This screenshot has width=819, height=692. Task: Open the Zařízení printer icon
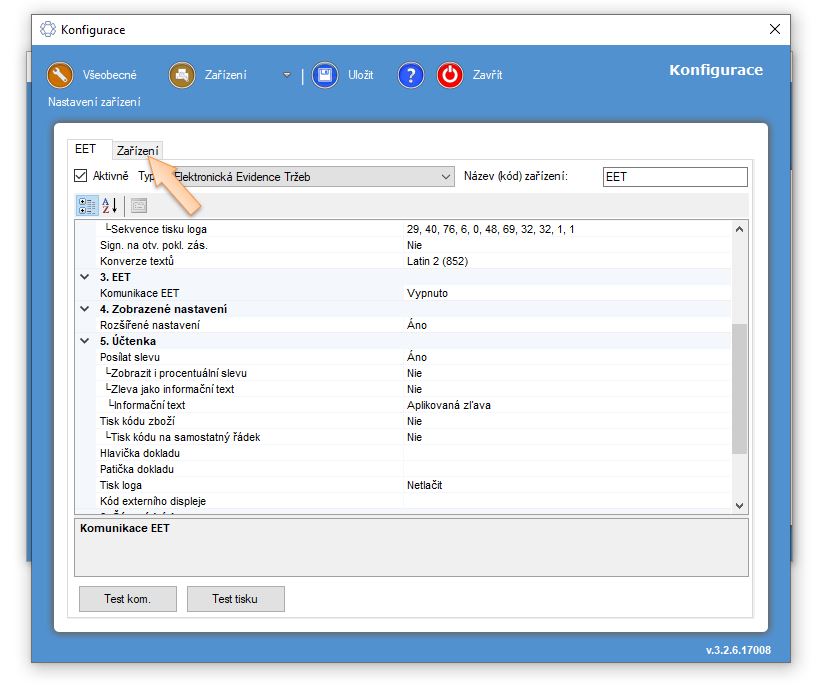181,75
